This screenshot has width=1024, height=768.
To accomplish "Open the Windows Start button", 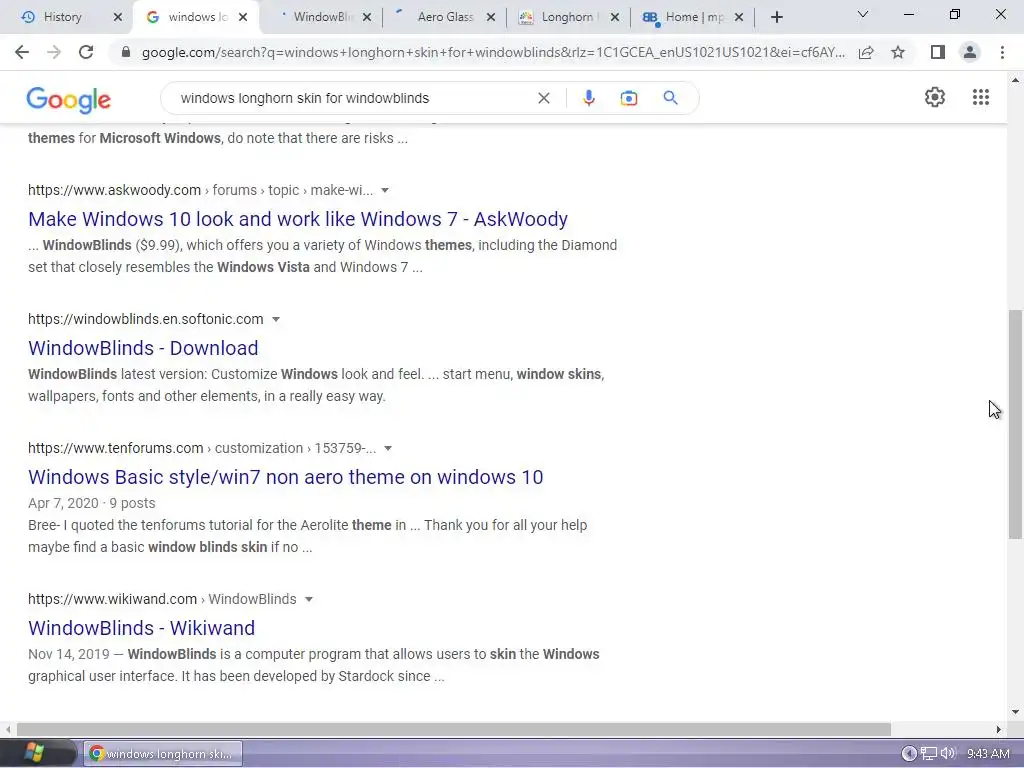I will pos(37,754).
